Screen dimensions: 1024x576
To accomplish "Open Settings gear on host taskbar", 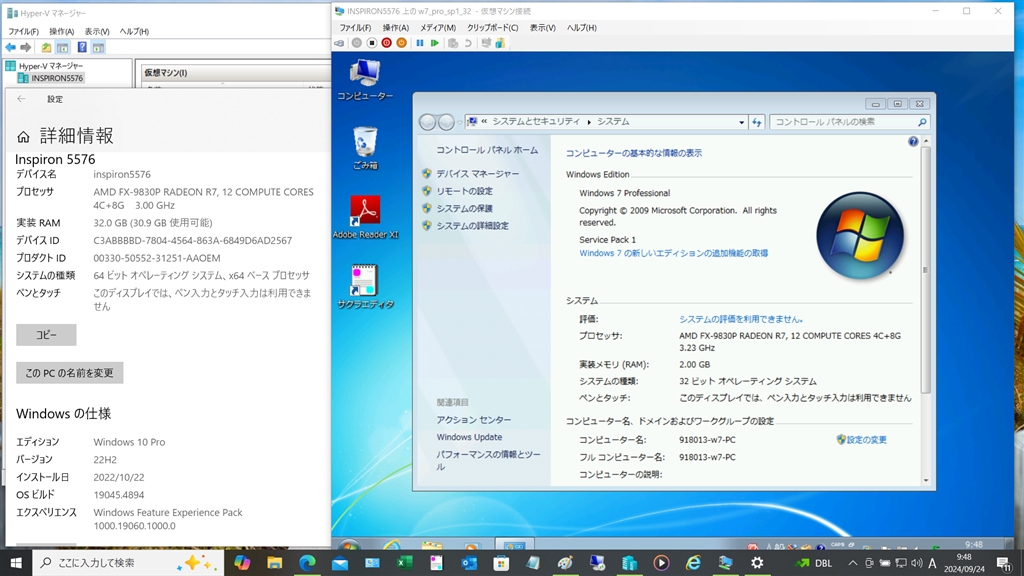I will [x=757, y=562].
